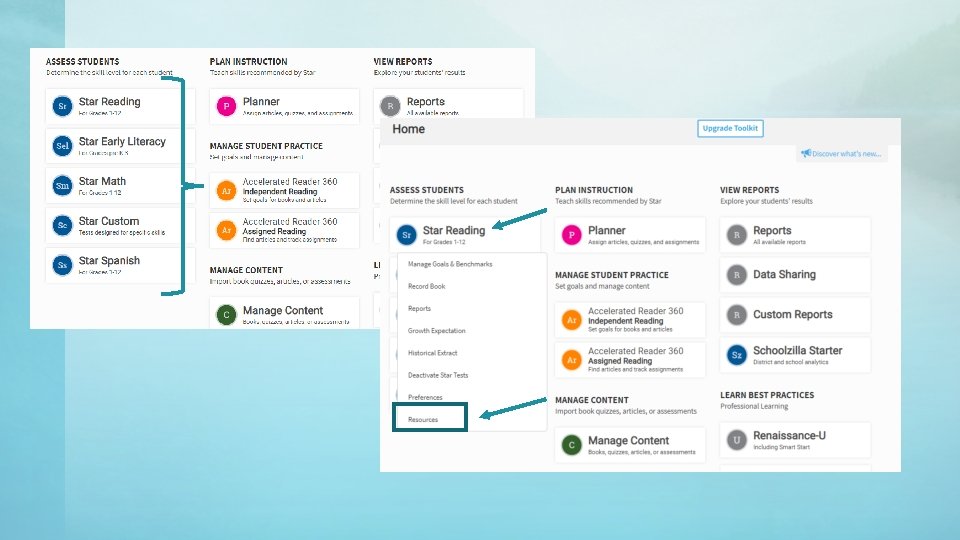The height and width of the screenshot is (540, 960).
Task: Click the gray U Renaissance-U icon
Action: [x=737, y=440]
